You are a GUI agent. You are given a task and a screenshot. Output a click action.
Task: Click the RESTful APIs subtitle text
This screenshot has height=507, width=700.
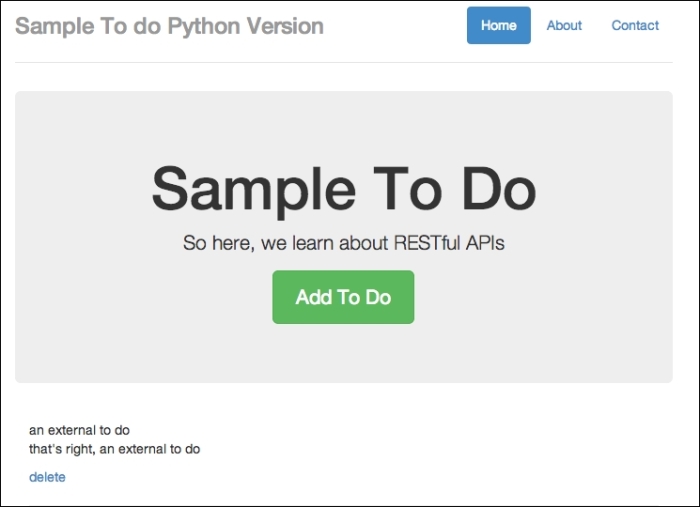pyautogui.click(x=343, y=242)
